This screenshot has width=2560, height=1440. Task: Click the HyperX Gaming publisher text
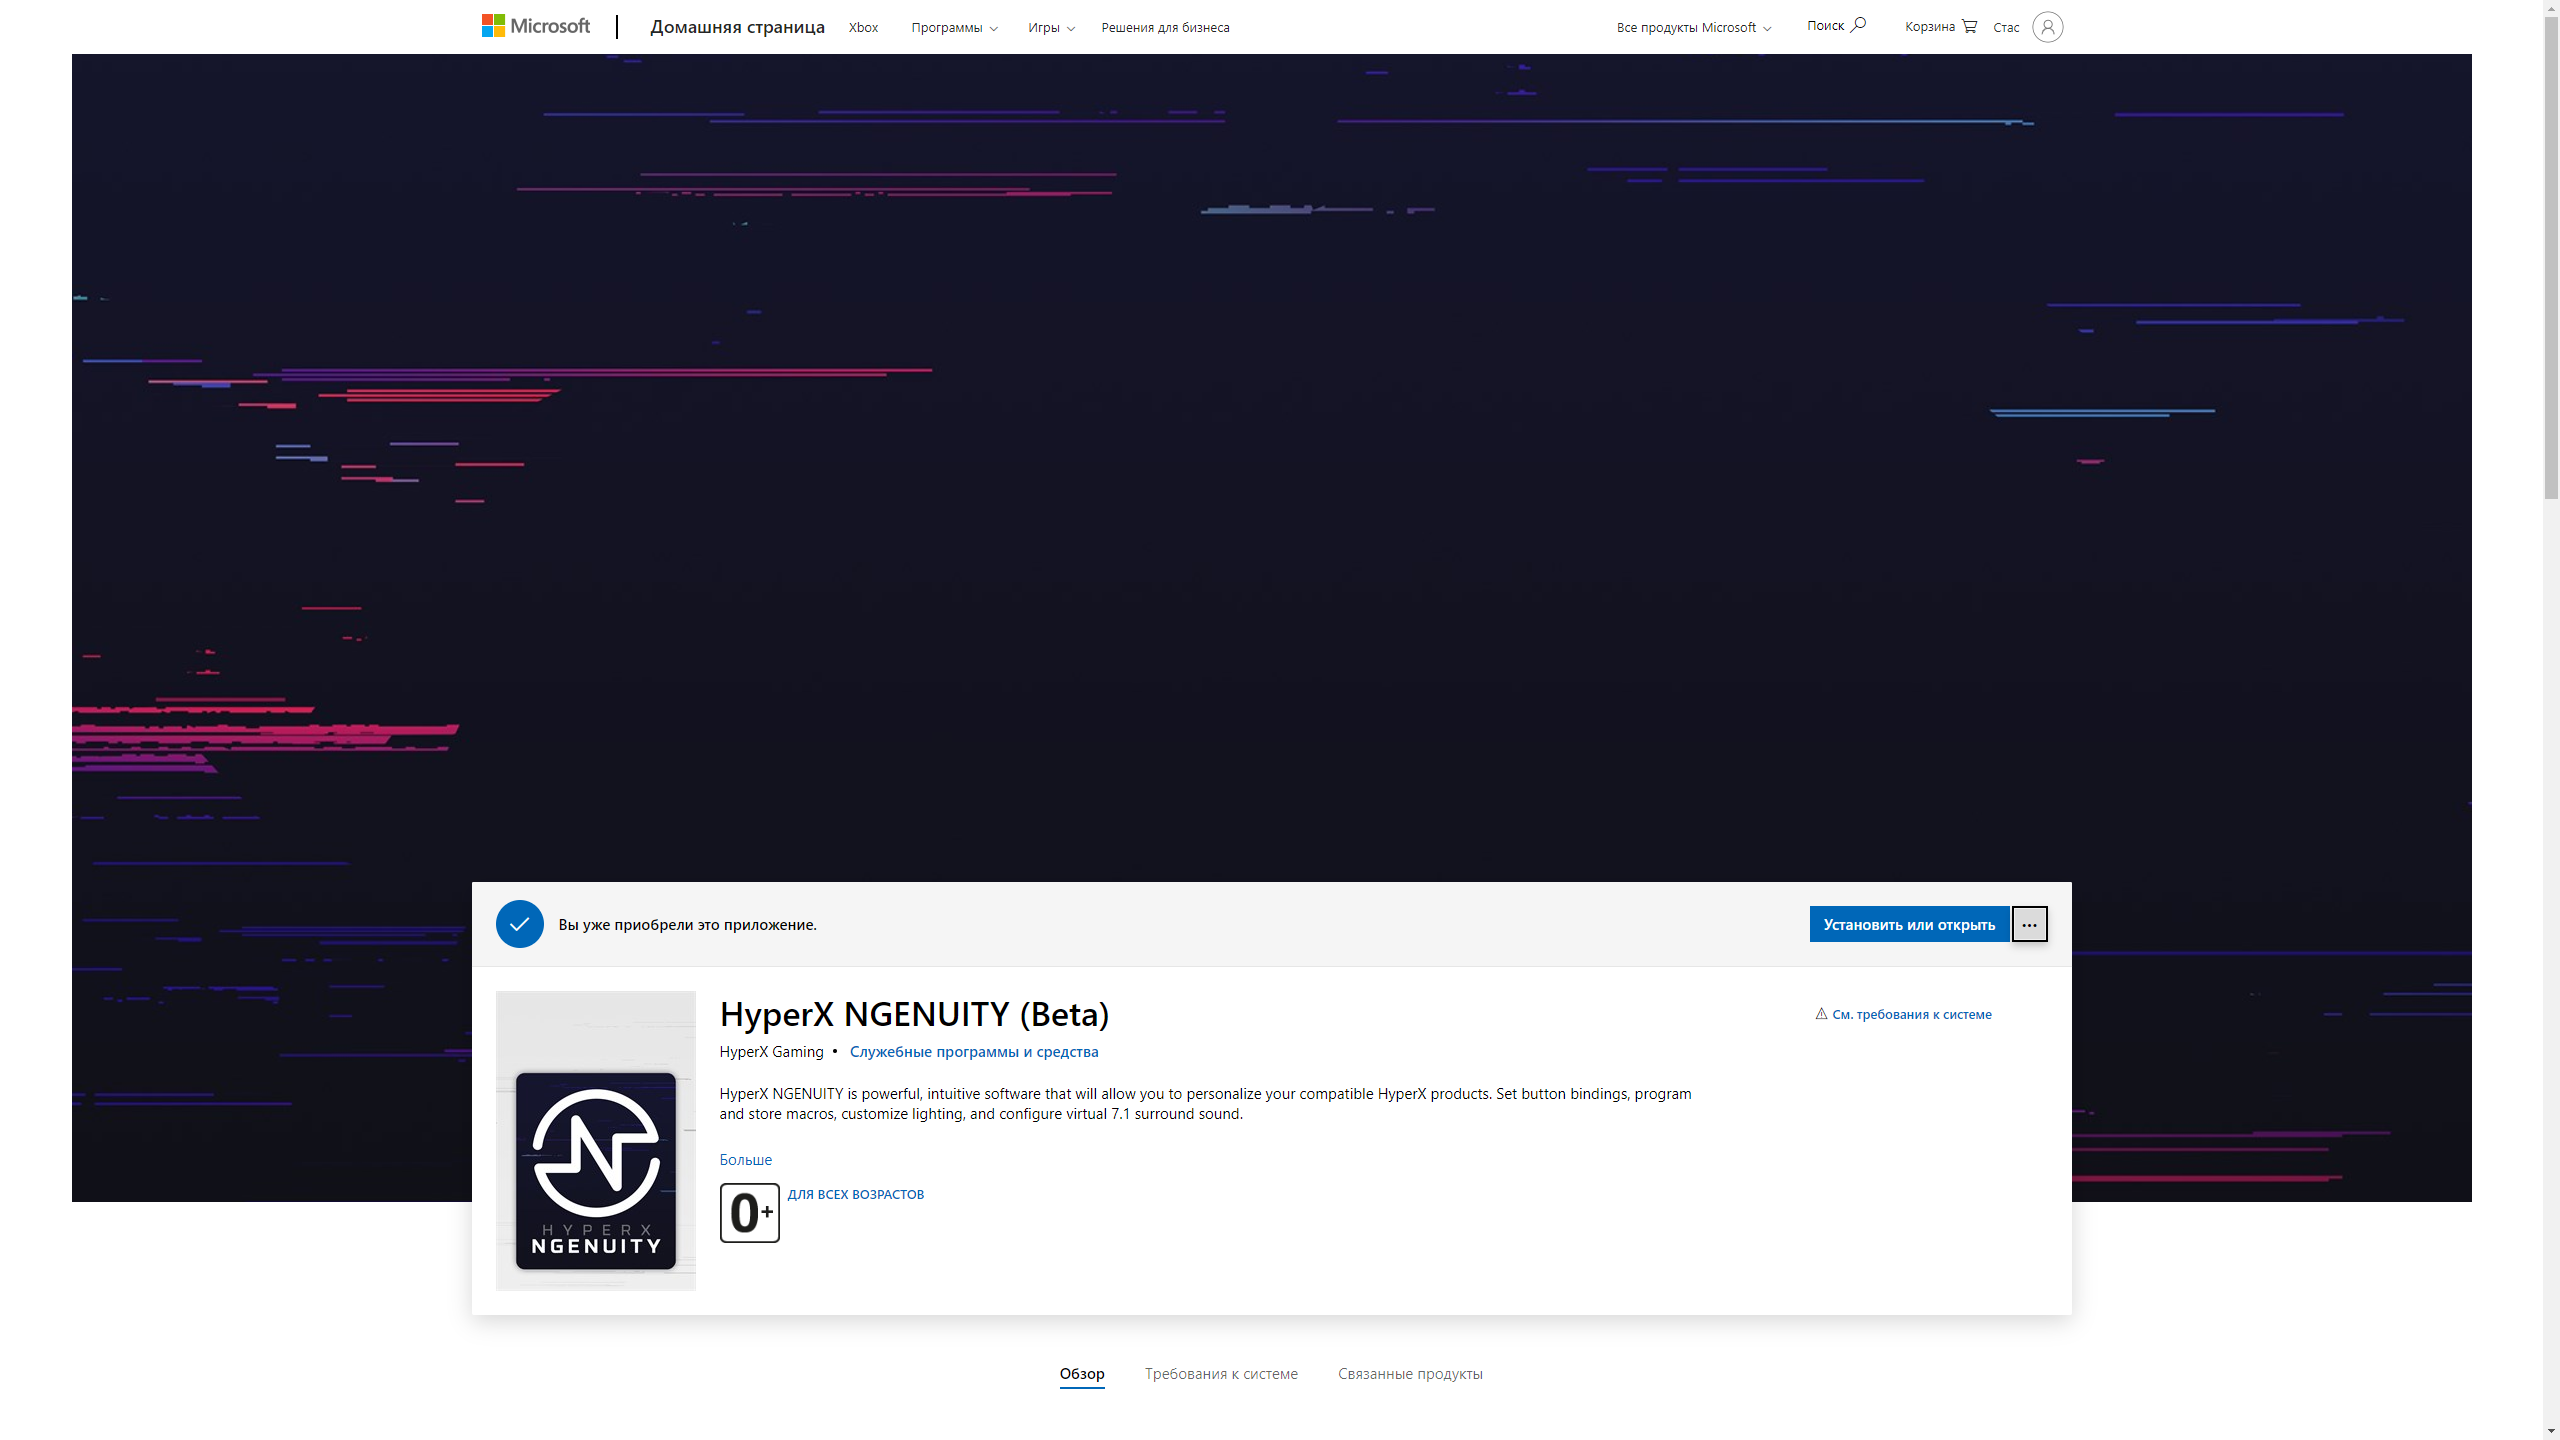coord(771,1052)
